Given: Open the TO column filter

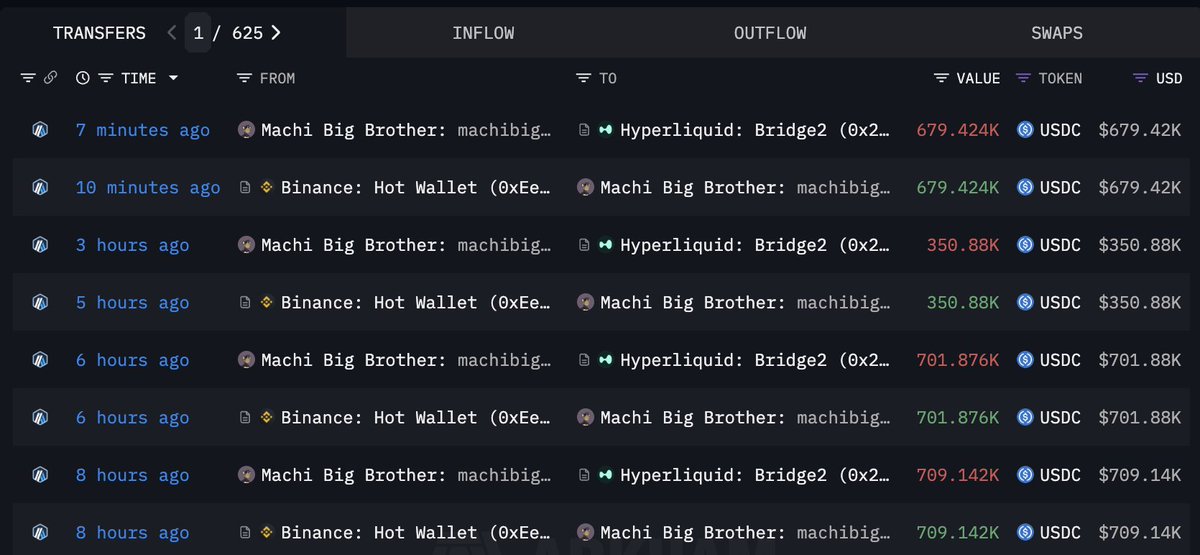Looking at the screenshot, I should click(583, 78).
